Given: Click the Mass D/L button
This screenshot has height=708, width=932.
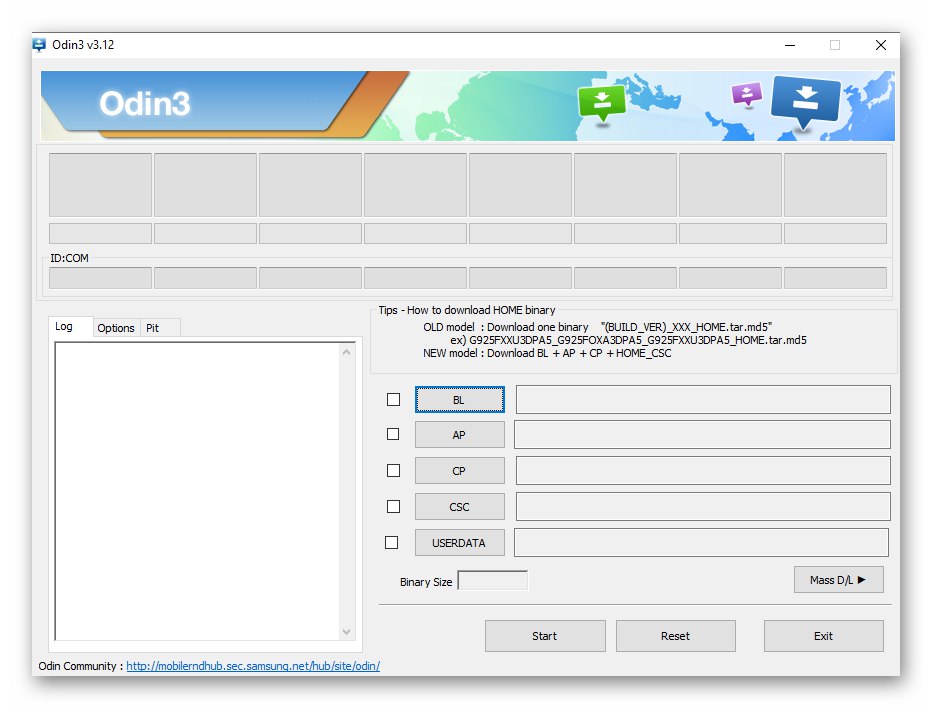Looking at the screenshot, I should [x=838, y=579].
